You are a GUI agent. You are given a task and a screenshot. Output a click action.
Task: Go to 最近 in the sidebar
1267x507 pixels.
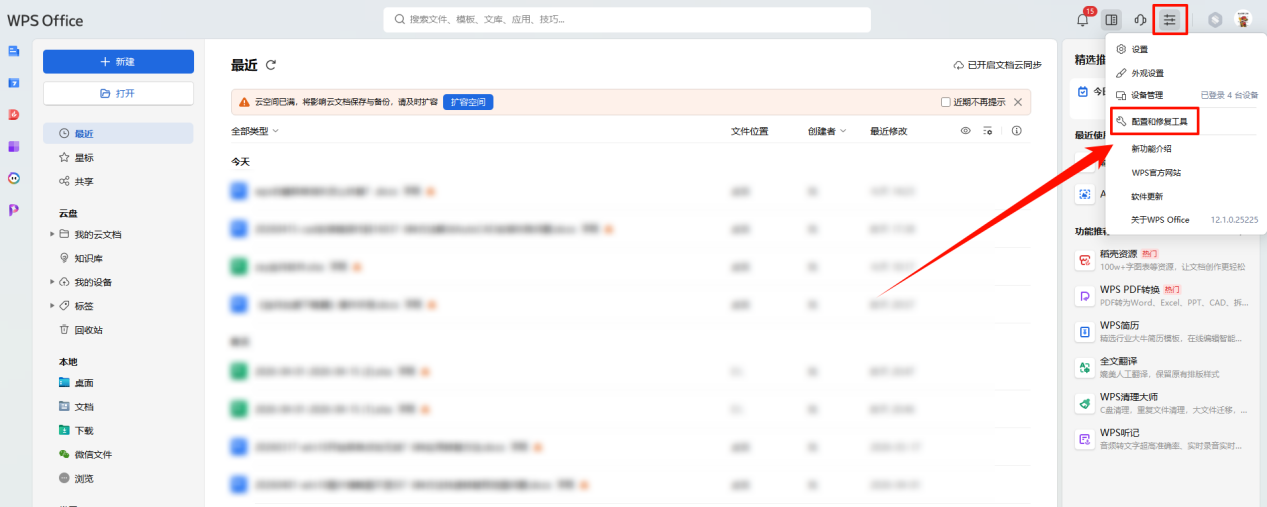(x=118, y=133)
